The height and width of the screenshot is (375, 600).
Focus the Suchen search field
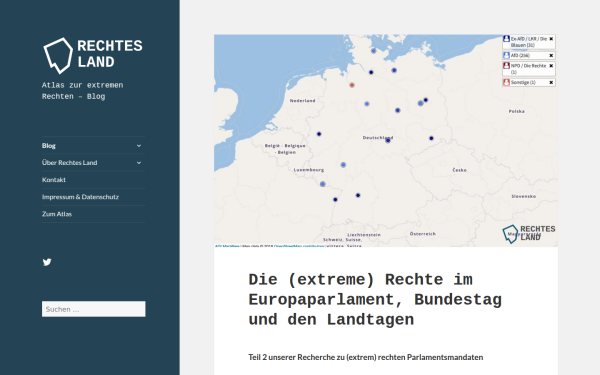point(94,309)
